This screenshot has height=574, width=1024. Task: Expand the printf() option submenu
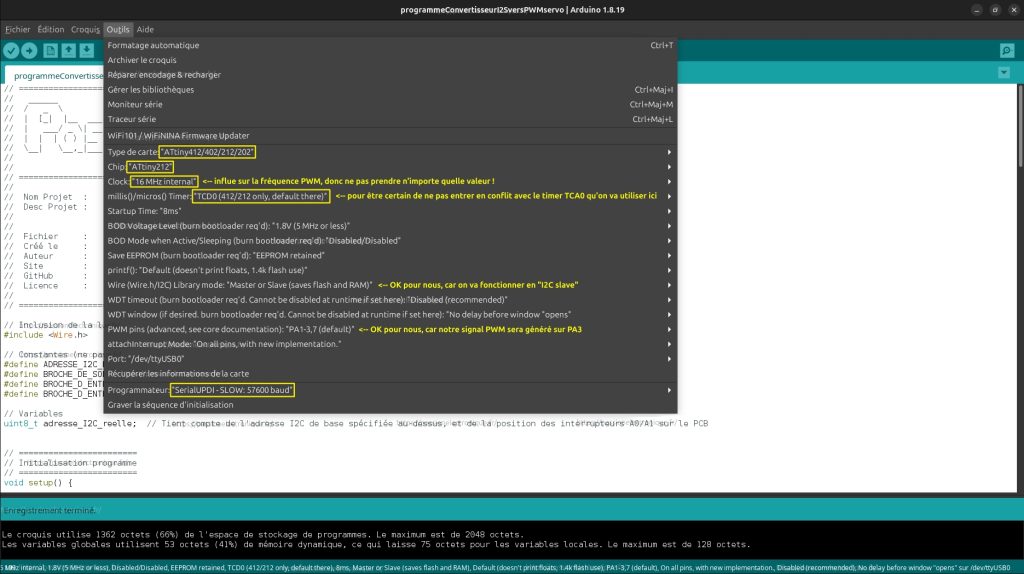(390, 270)
